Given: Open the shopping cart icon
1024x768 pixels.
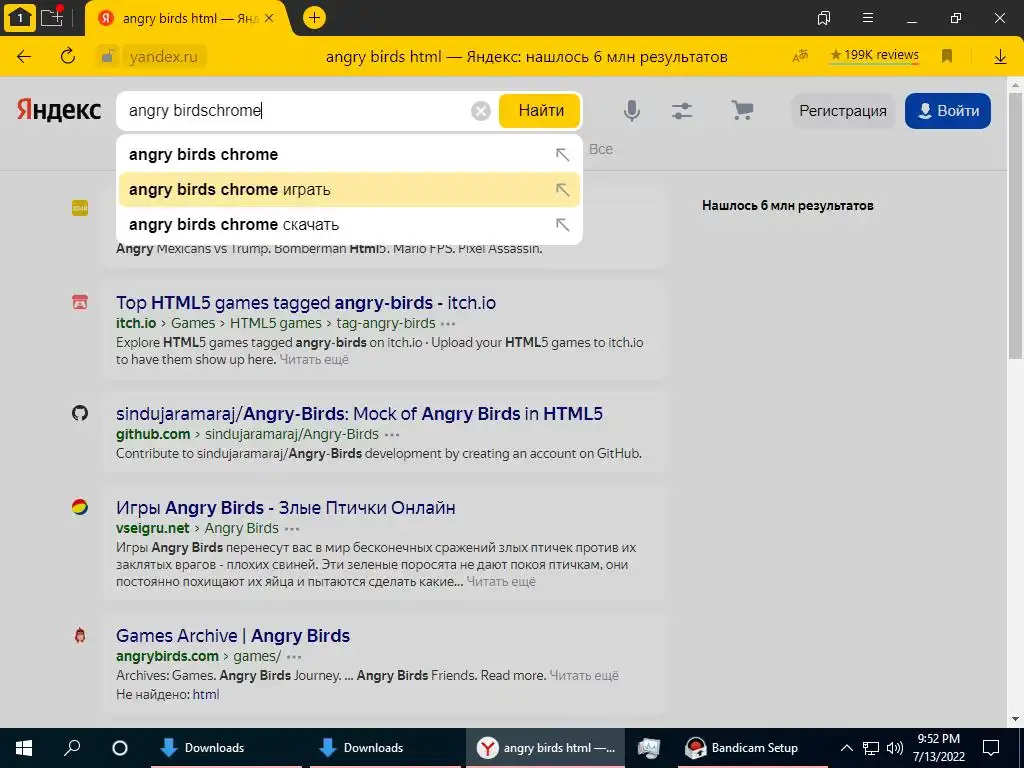Looking at the screenshot, I should [742, 110].
